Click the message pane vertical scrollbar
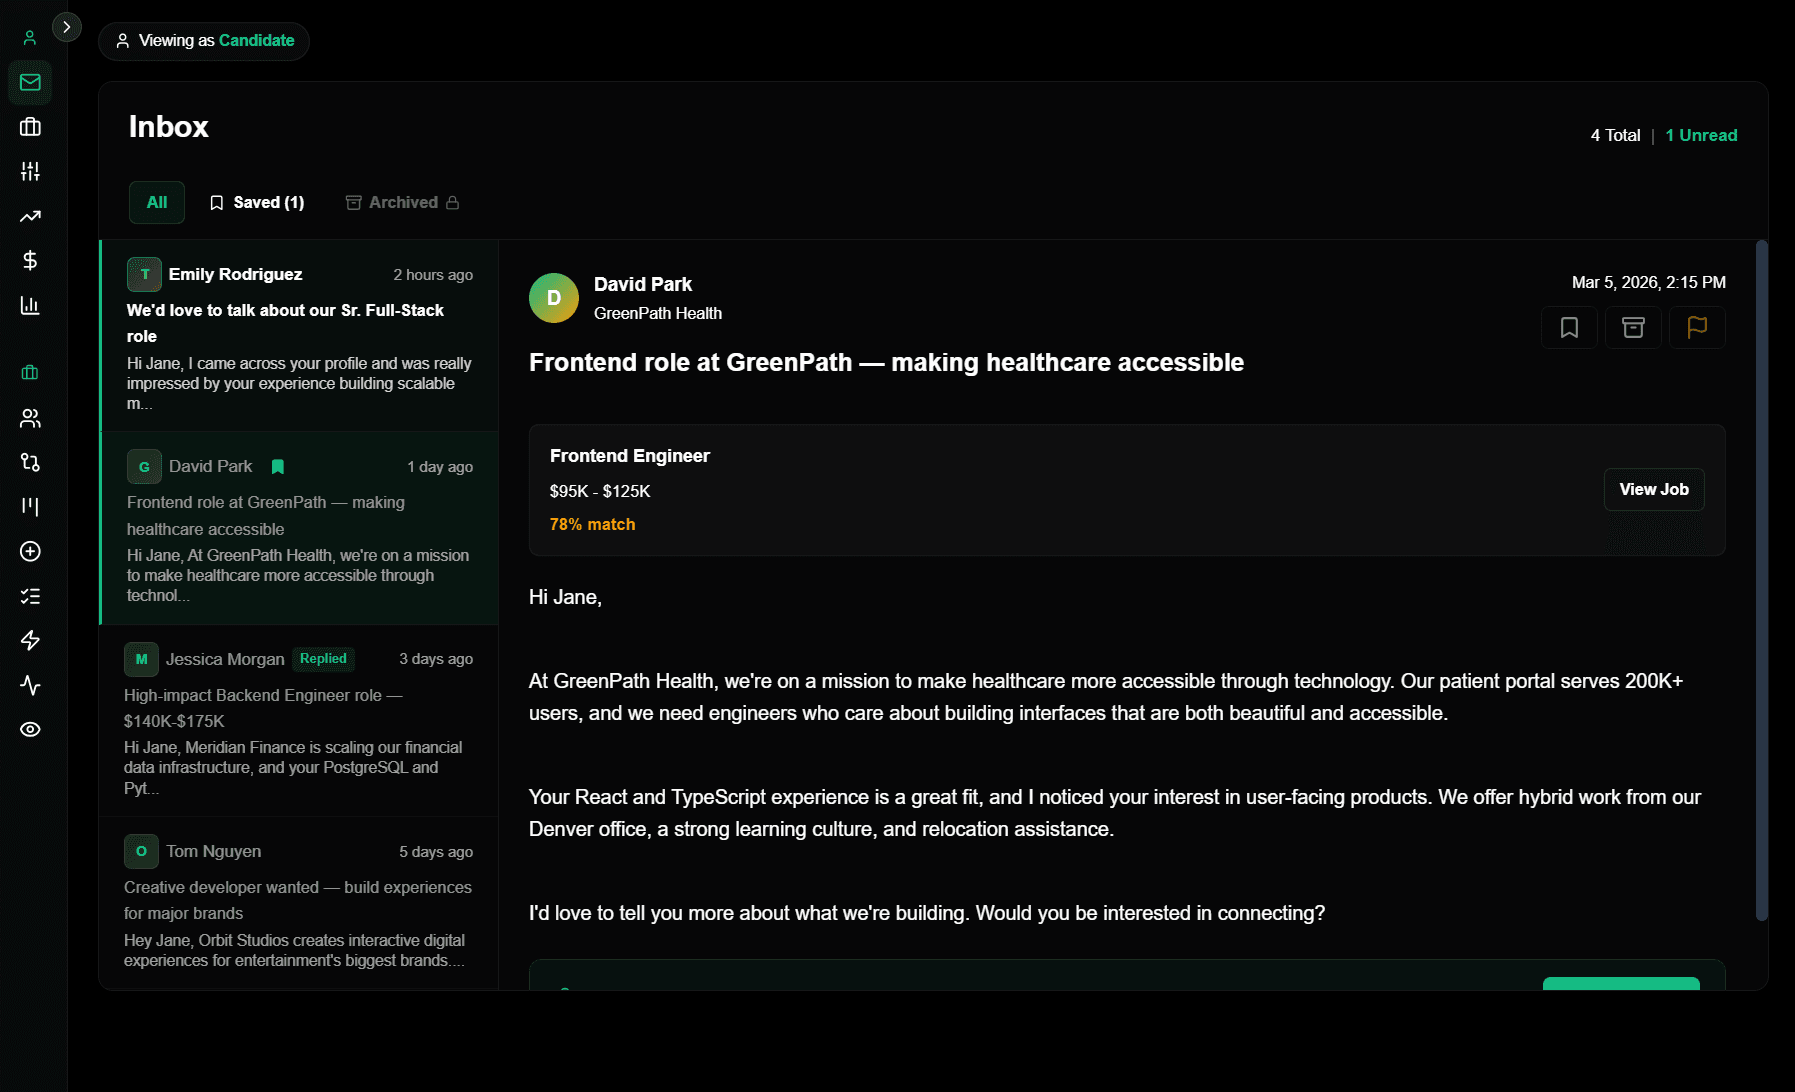Image resolution: width=1795 pixels, height=1092 pixels. (x=1761, y=580)
